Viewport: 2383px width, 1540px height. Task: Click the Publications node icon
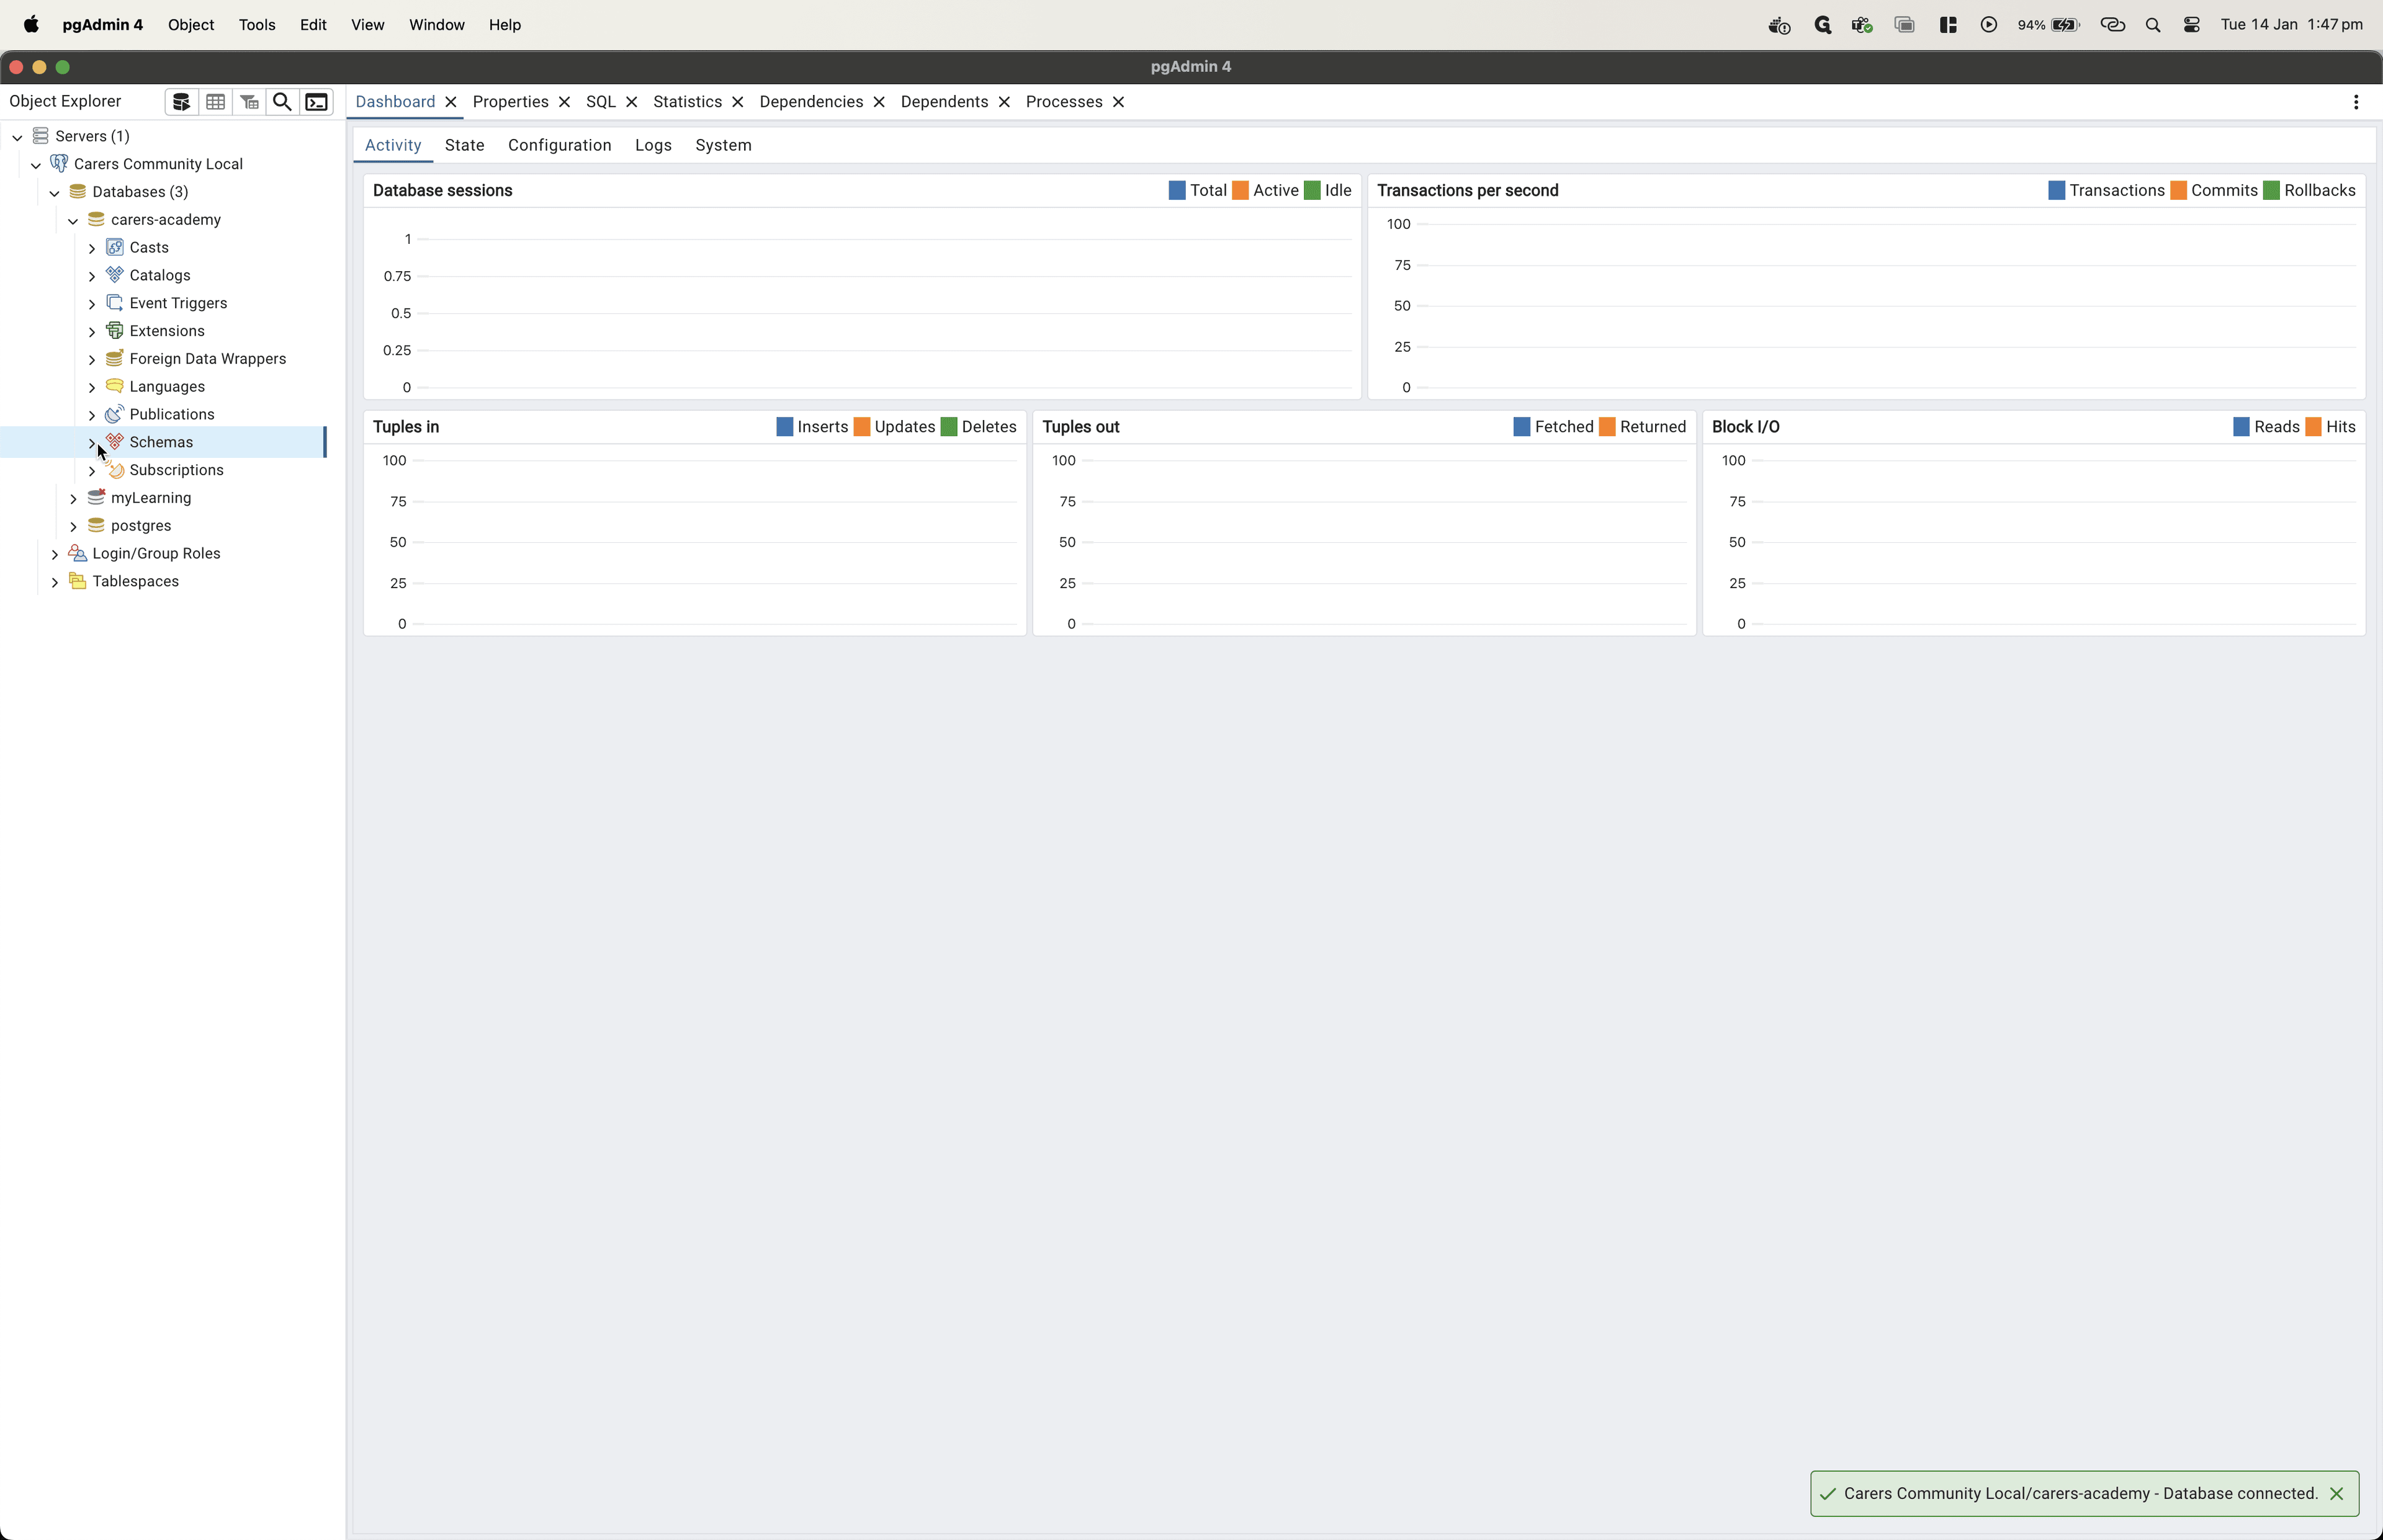tap(115, 414)
